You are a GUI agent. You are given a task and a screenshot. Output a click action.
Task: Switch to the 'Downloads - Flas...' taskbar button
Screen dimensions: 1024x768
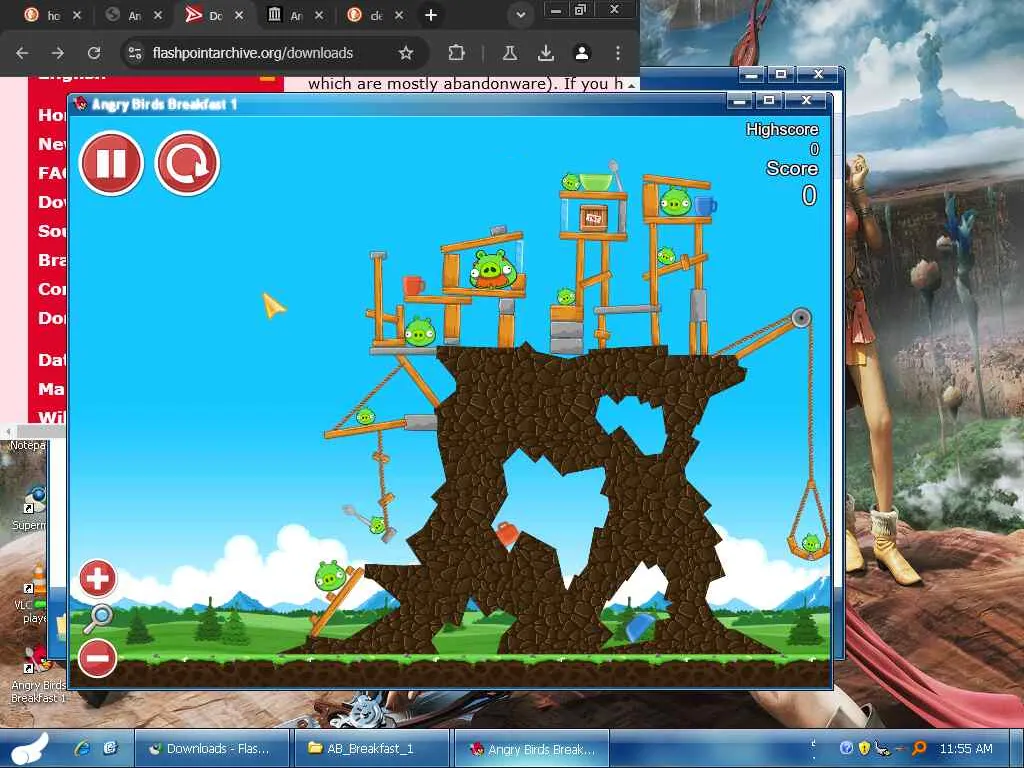coord(212,748)
